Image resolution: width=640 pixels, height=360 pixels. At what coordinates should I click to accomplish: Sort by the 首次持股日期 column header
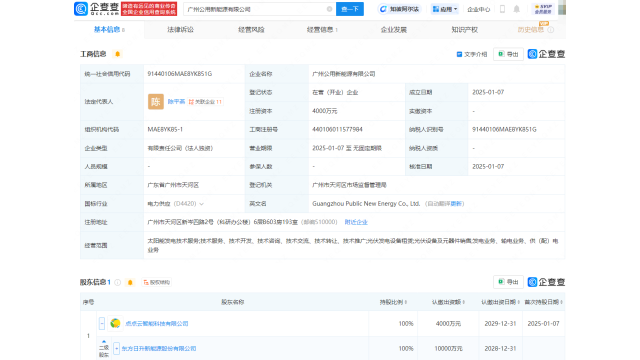tap(543, 302)
